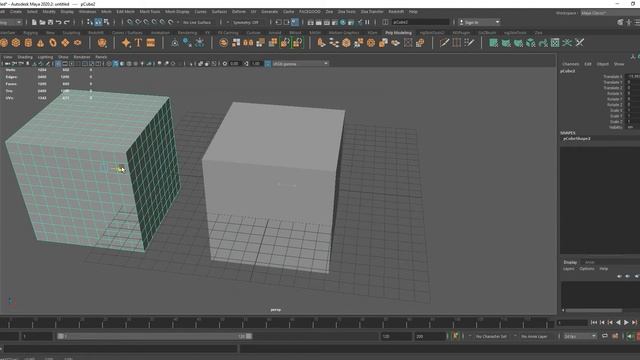Click the polygon sphere shelf icon
Image resolution: width=640 pixels, height=360 pixels.
click(x=4, y=42)
